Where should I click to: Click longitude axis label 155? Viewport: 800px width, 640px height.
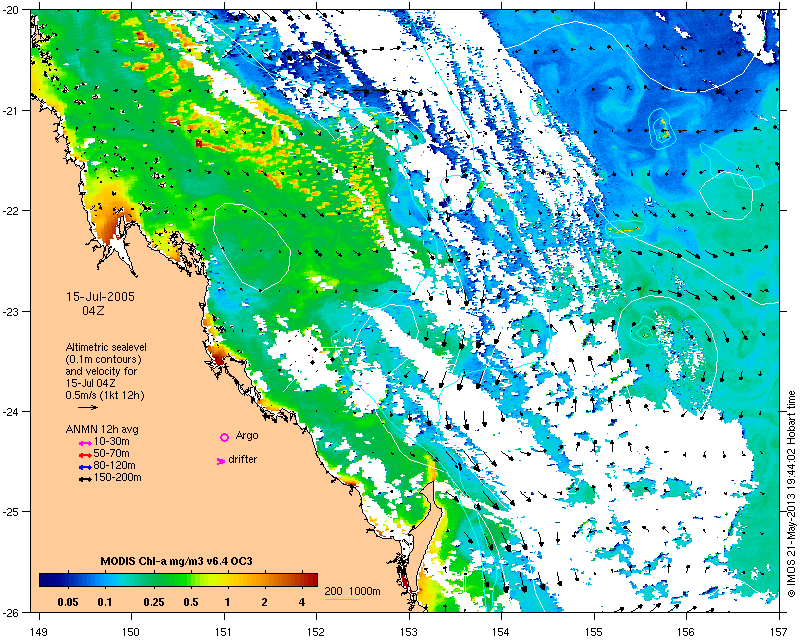tap(594, 632)
